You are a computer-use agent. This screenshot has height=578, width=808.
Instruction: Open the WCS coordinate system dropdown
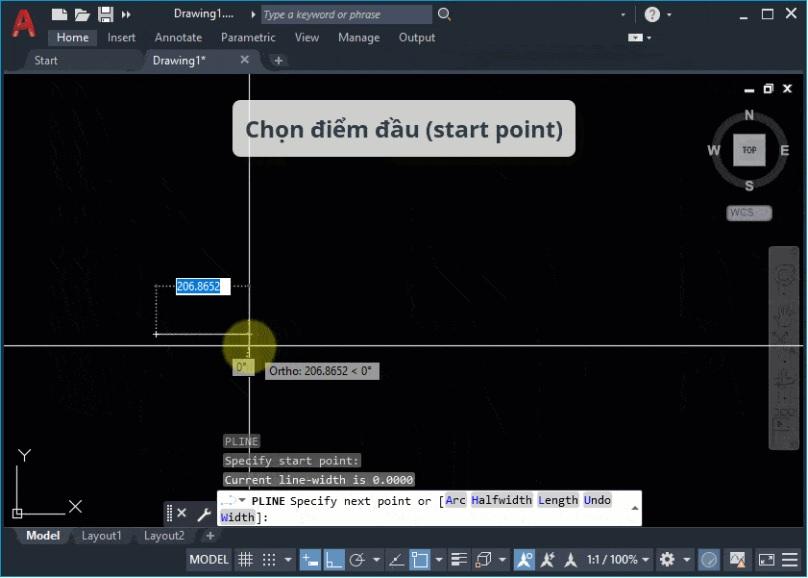(749, 213)
